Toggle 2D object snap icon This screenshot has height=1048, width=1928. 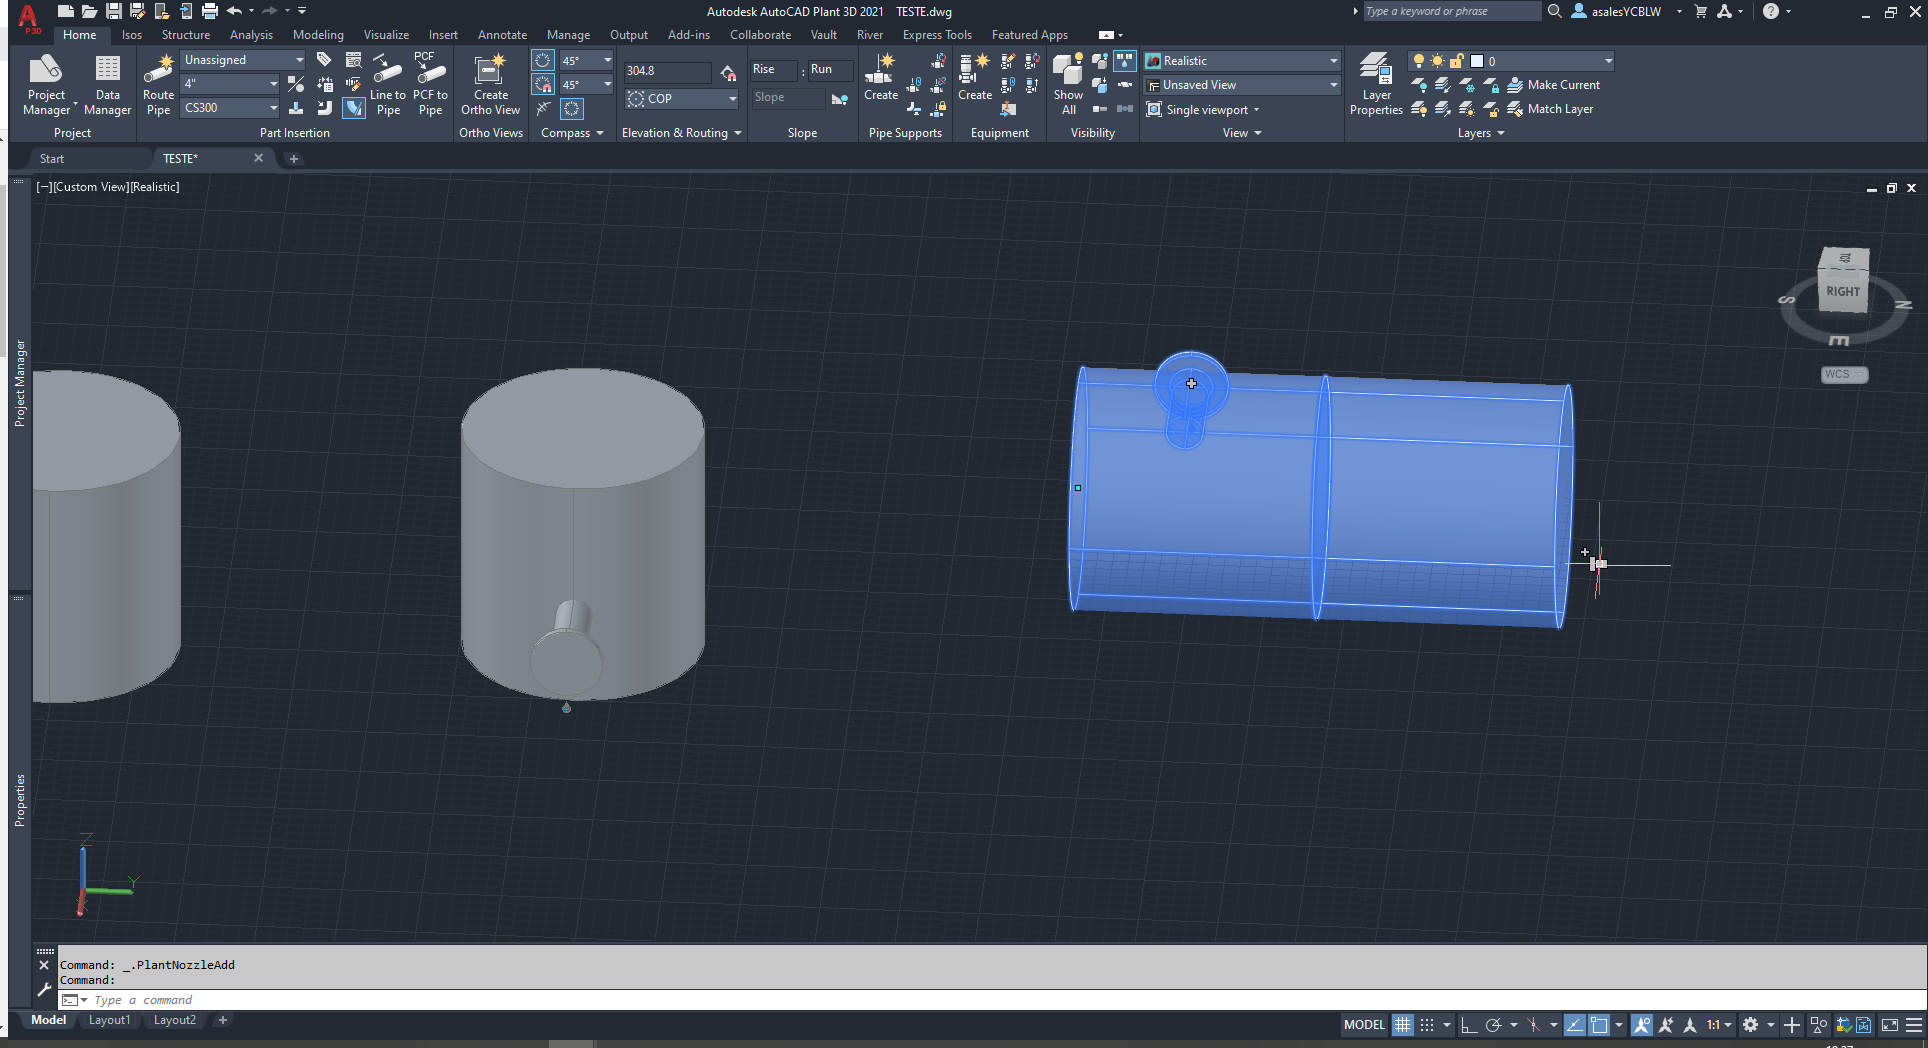pos(1599,1025)
